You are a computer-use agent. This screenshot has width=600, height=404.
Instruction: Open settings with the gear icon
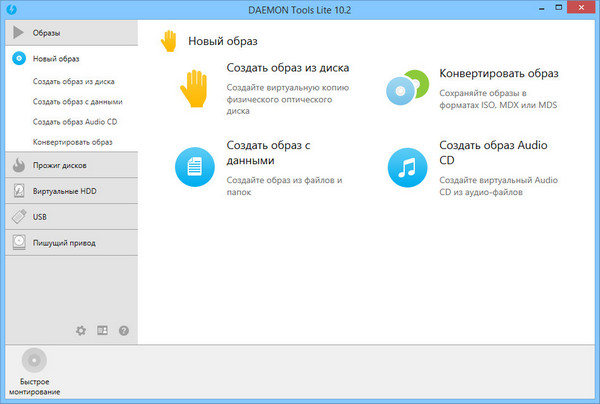[x=81, y=331]
